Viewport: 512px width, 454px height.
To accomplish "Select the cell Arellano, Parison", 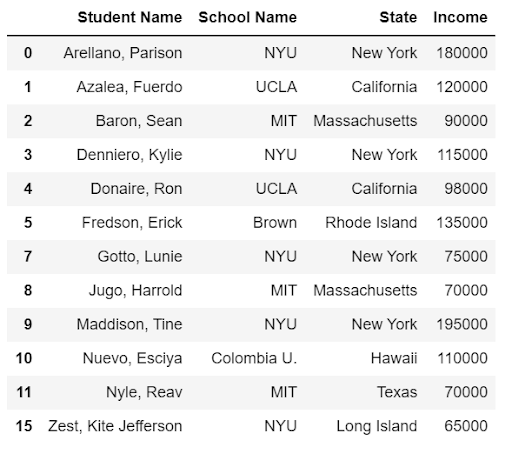I will [x=123, y=53].
